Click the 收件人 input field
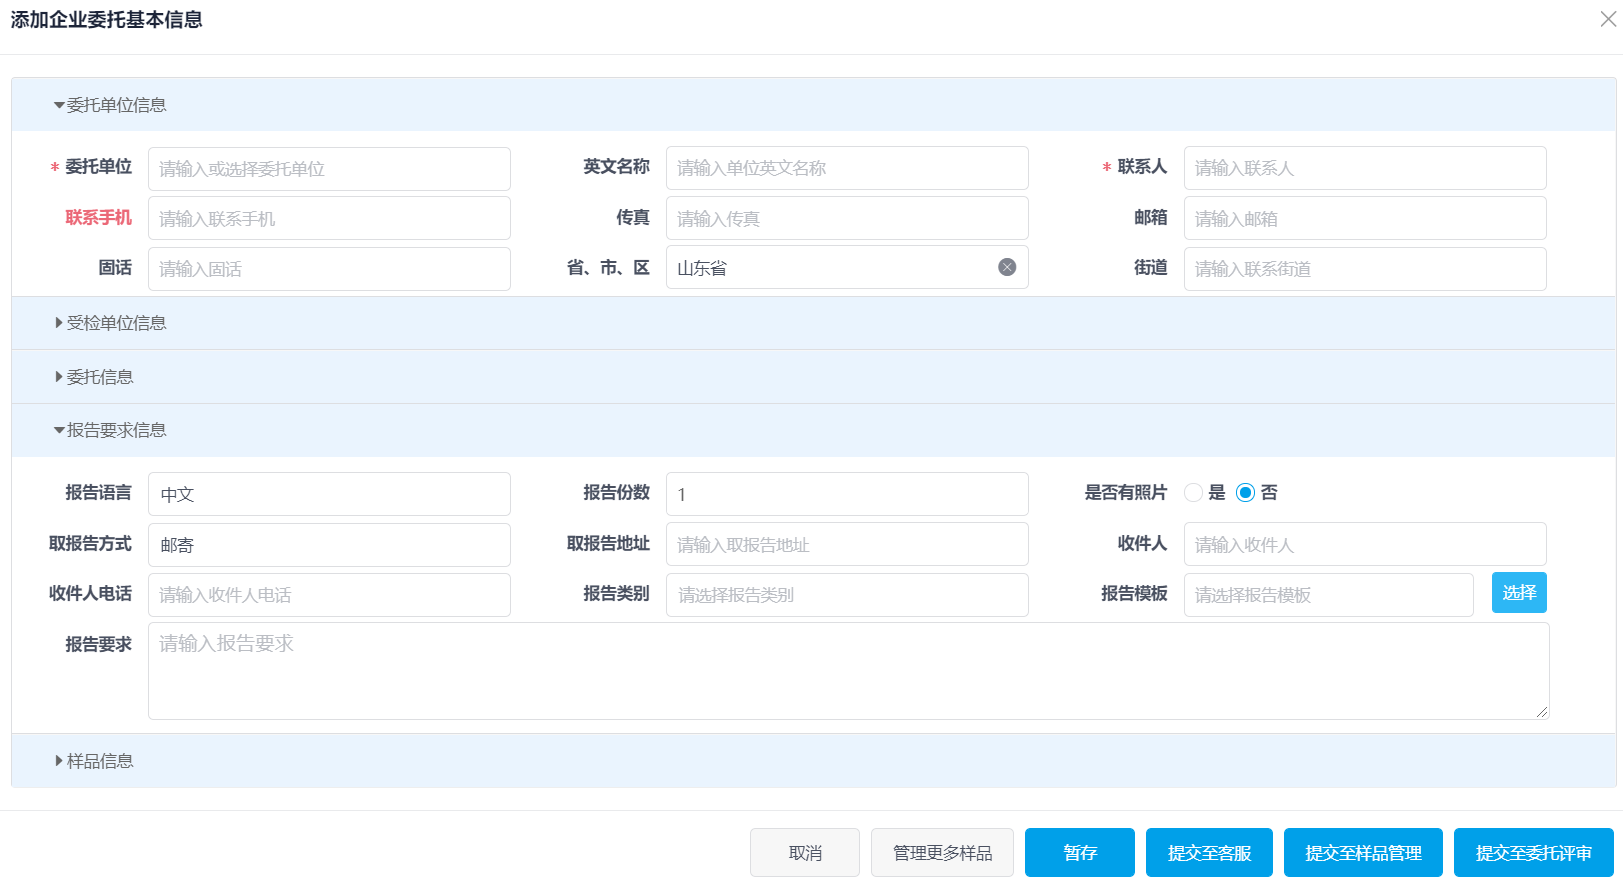The height and width of the screenshot is (881, 1623). tap(1365, 544)
